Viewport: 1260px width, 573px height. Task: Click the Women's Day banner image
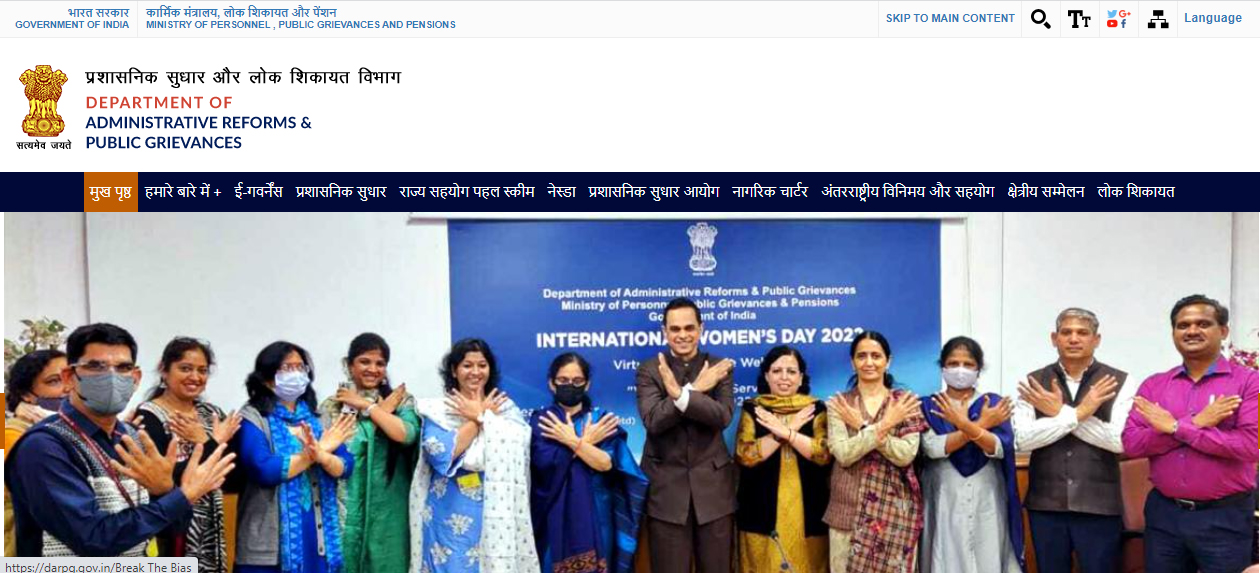630,392
